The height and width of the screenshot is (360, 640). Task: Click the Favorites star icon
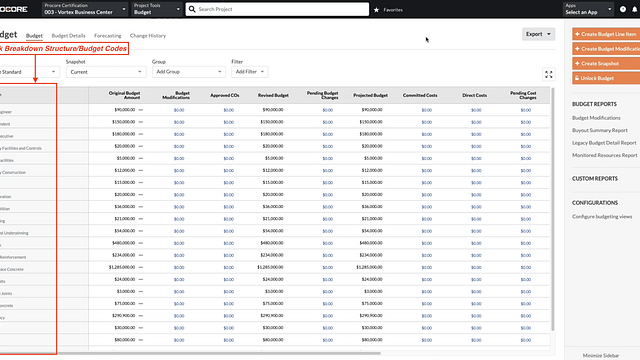click(x=376, y=10)
